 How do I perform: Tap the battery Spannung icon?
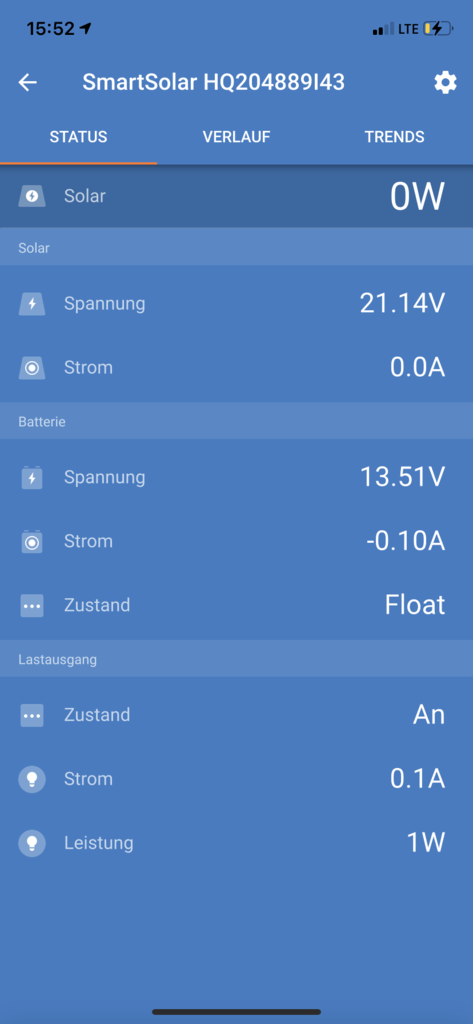click(32, 477)
